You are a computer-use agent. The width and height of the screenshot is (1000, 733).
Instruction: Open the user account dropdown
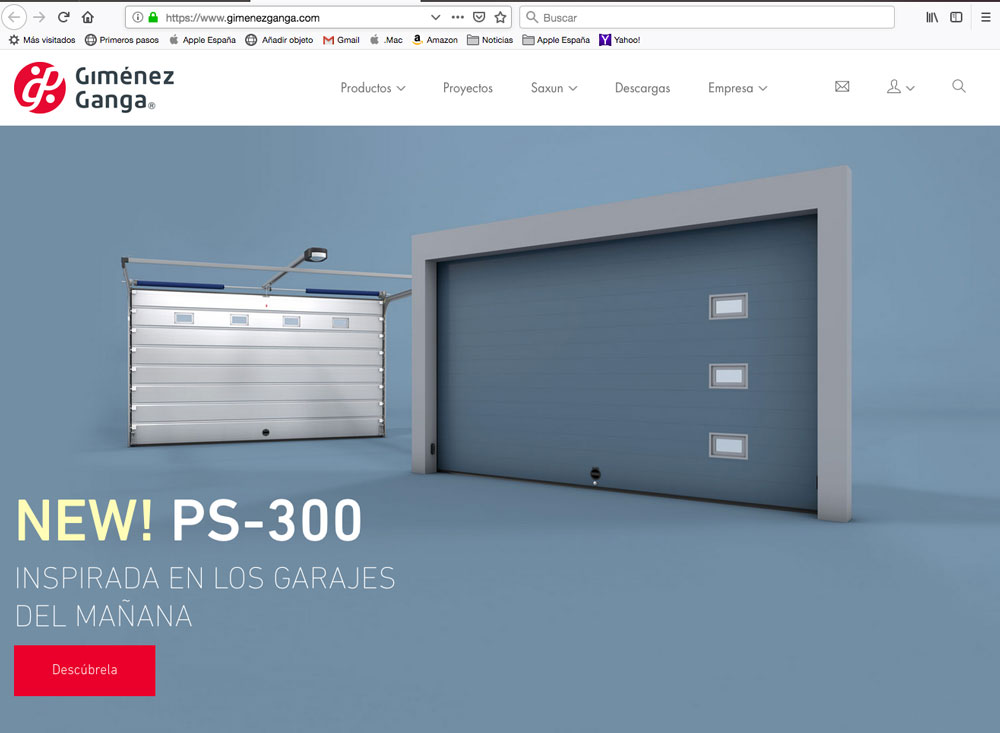coord(901,87)
